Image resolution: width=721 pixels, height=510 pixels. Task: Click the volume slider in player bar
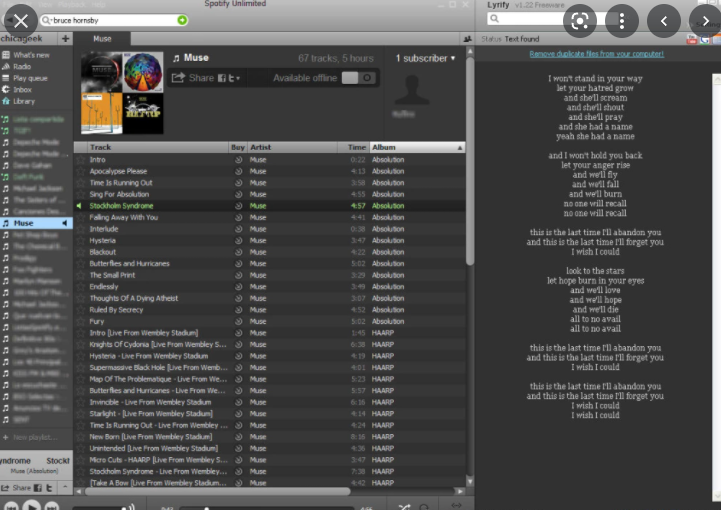click(99, 508)
